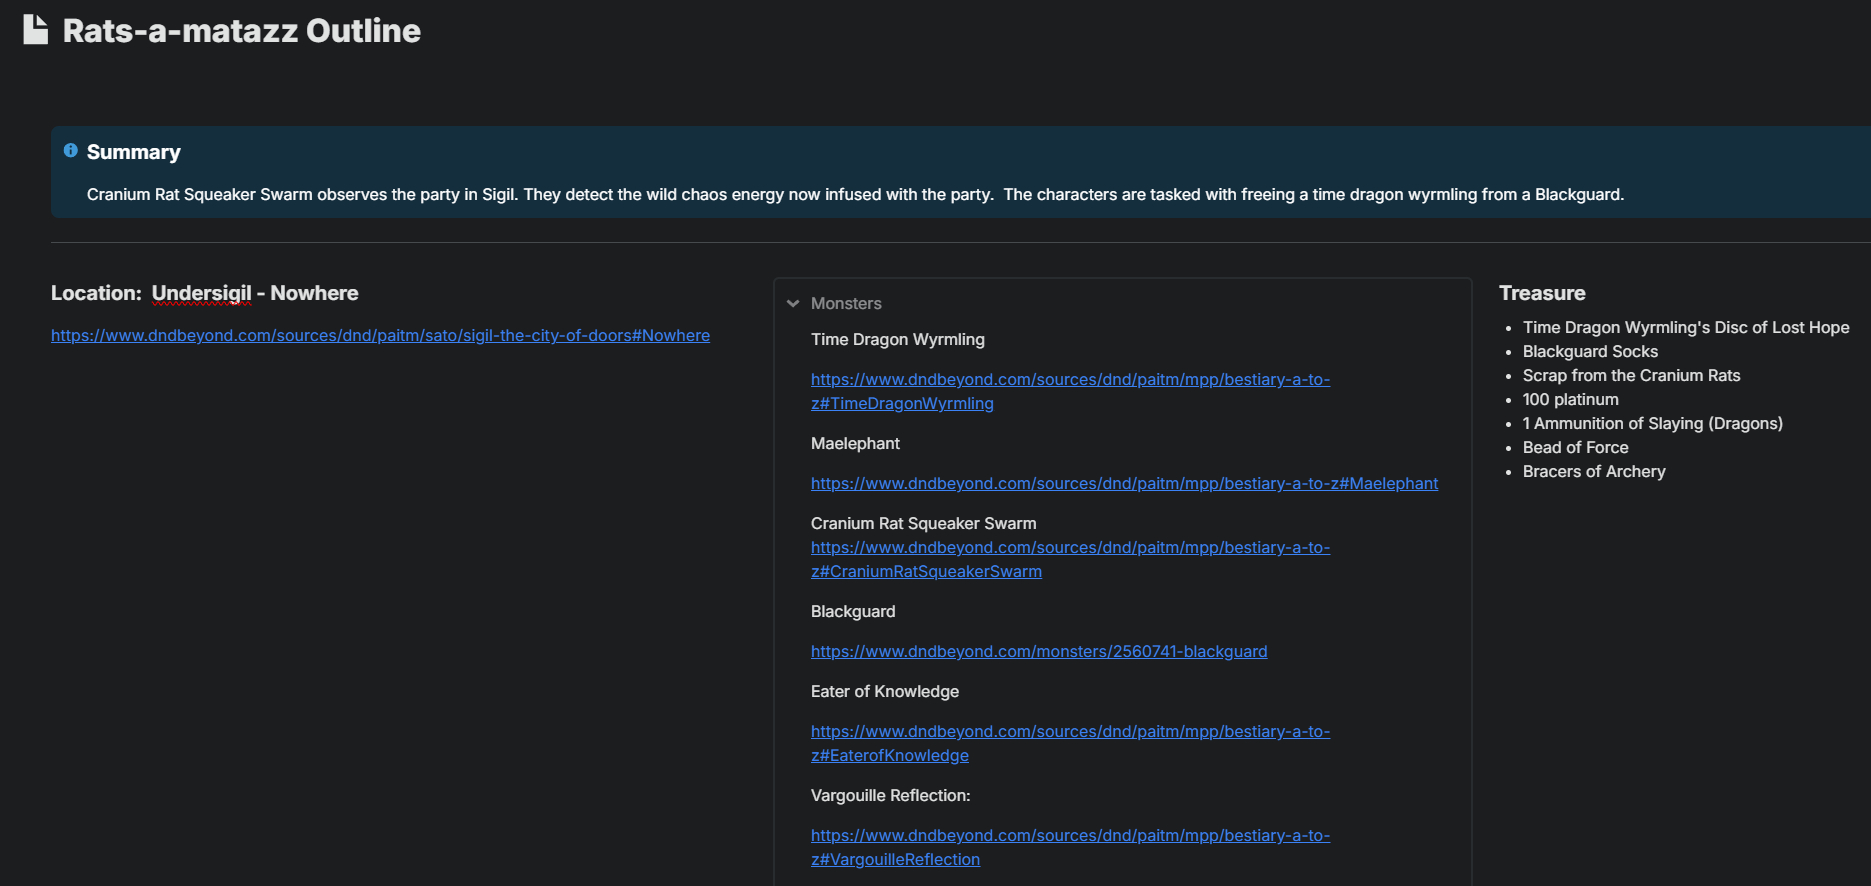Click the Monsters section label
Viewport: 1871px width, 886px height.
pyautogui.click(x=846, y=304)
